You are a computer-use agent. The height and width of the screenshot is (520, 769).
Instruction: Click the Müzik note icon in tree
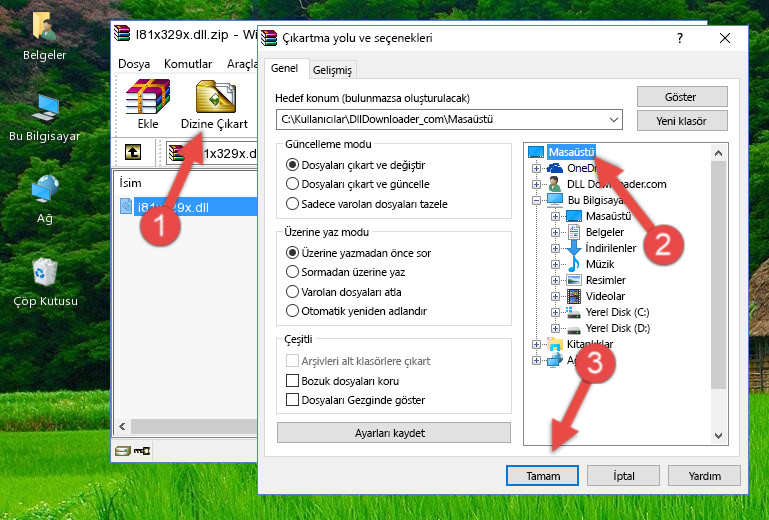click(x=573, y=264)
